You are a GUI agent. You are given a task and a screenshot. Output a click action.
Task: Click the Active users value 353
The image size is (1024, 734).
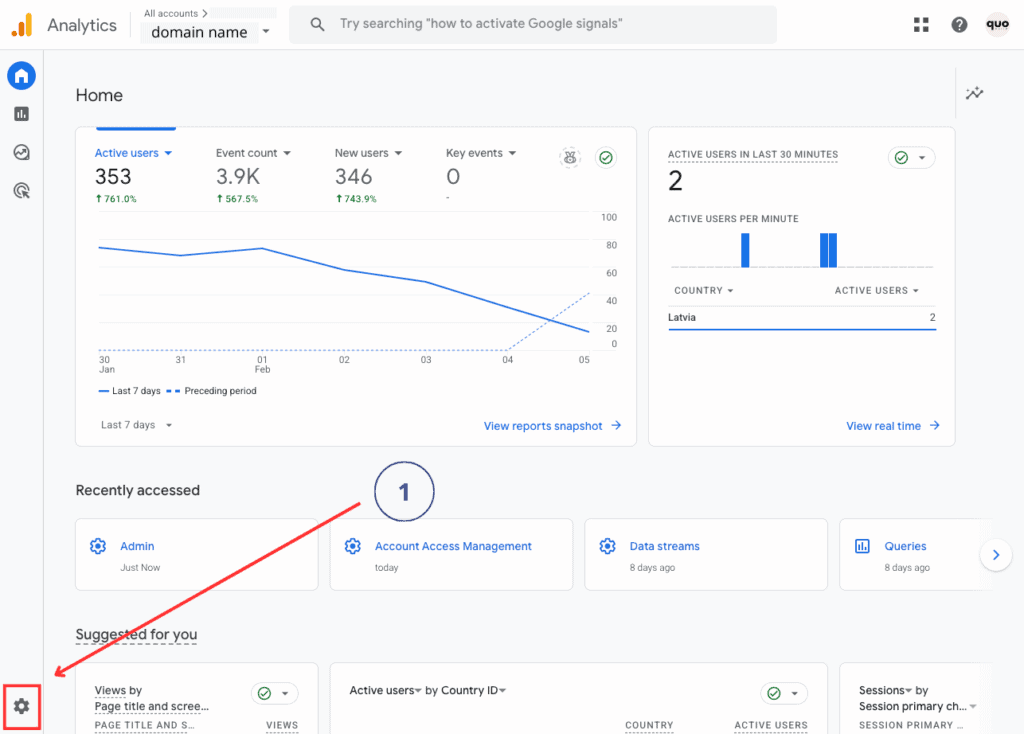(113, 176)
